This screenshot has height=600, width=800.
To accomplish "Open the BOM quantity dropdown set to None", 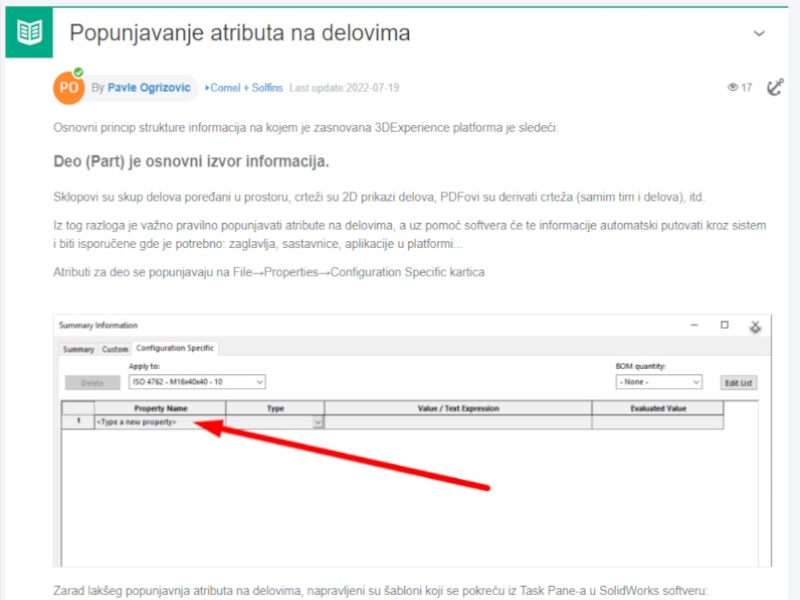I will point(657,382).
